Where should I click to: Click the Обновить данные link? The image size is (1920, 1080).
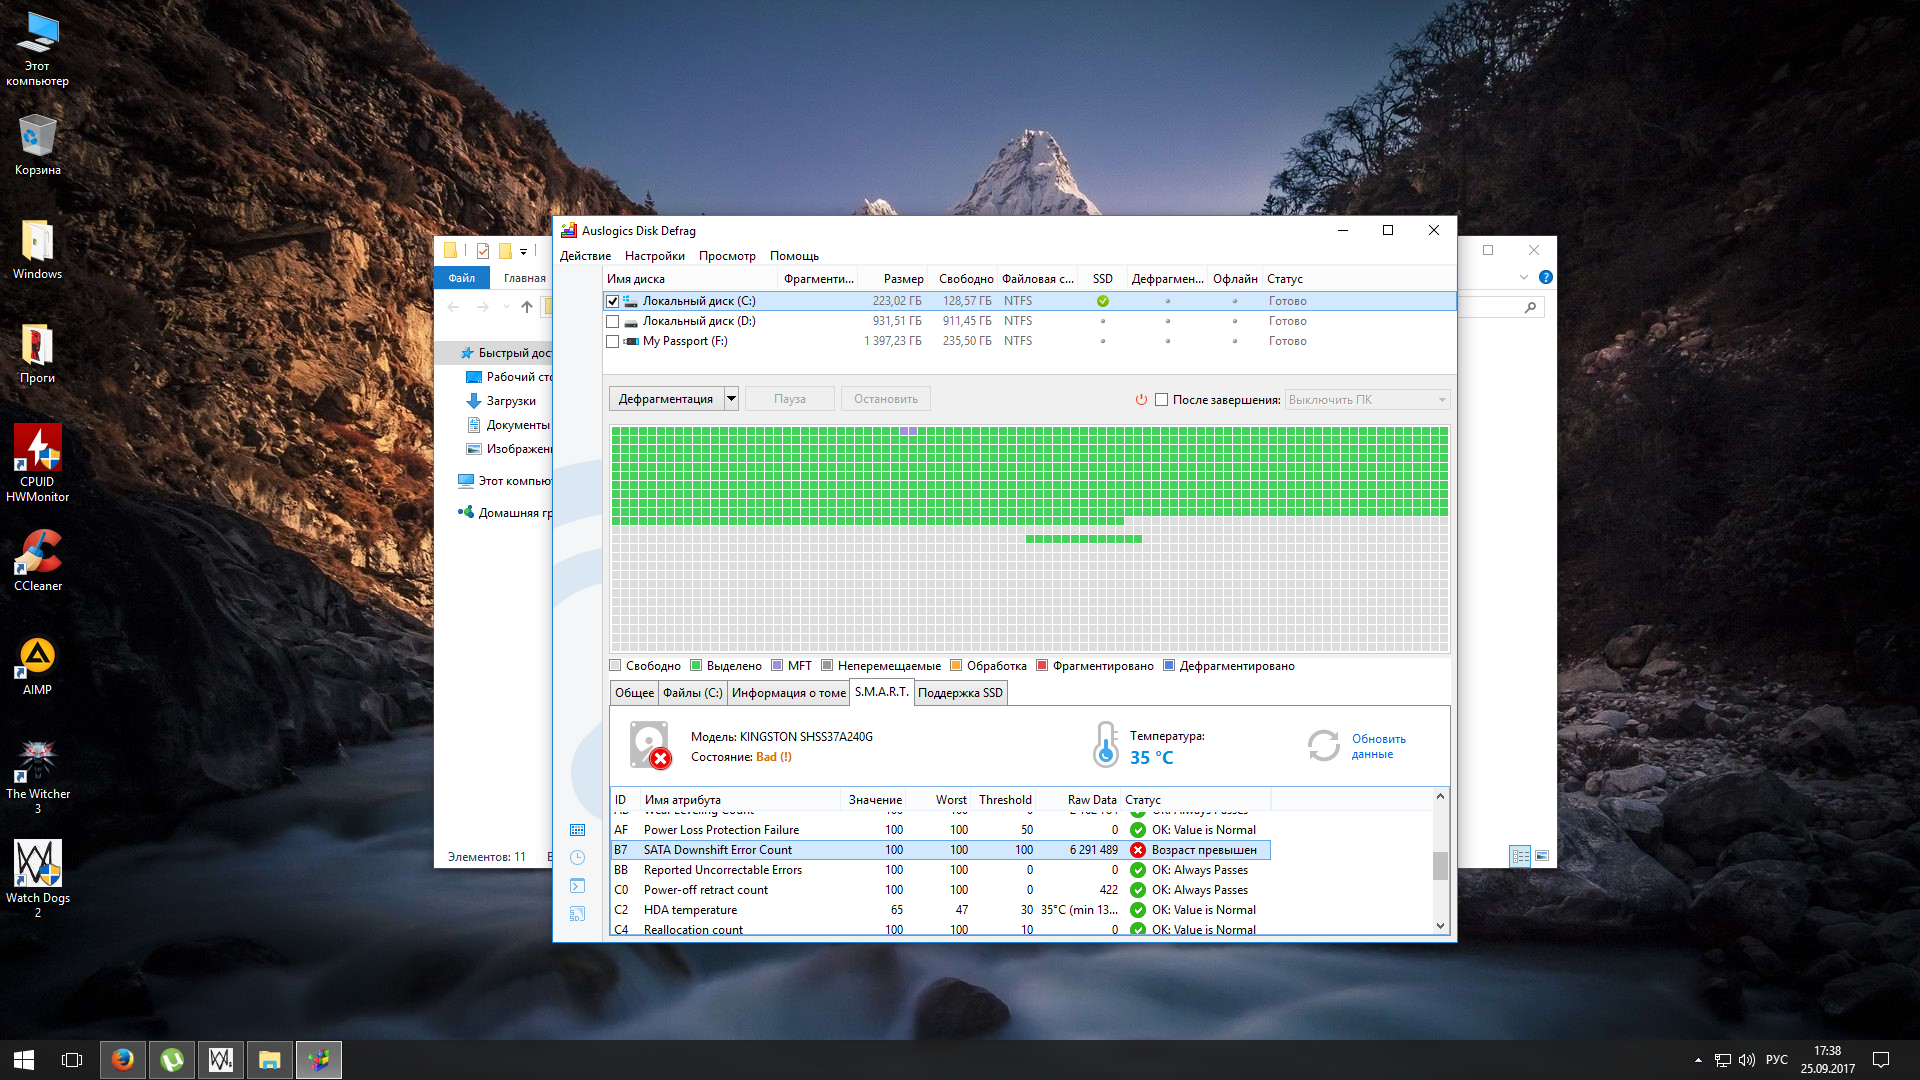tap(1378, 746)
